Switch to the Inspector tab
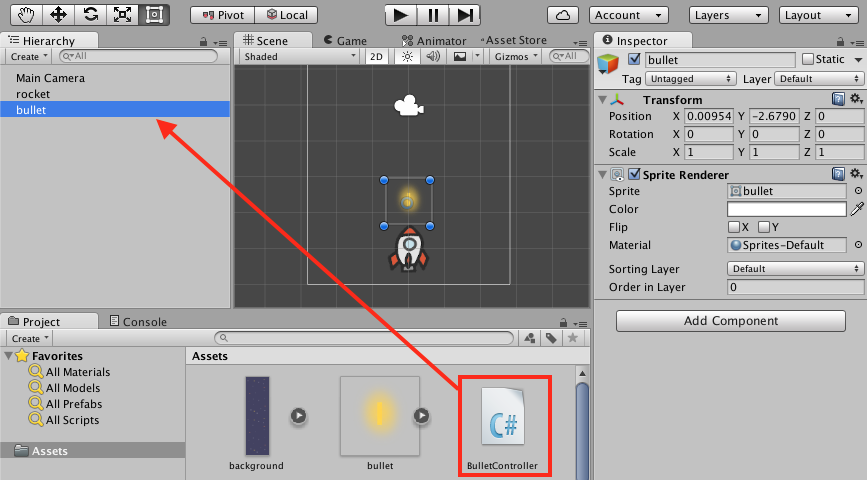 click(642, 40)
